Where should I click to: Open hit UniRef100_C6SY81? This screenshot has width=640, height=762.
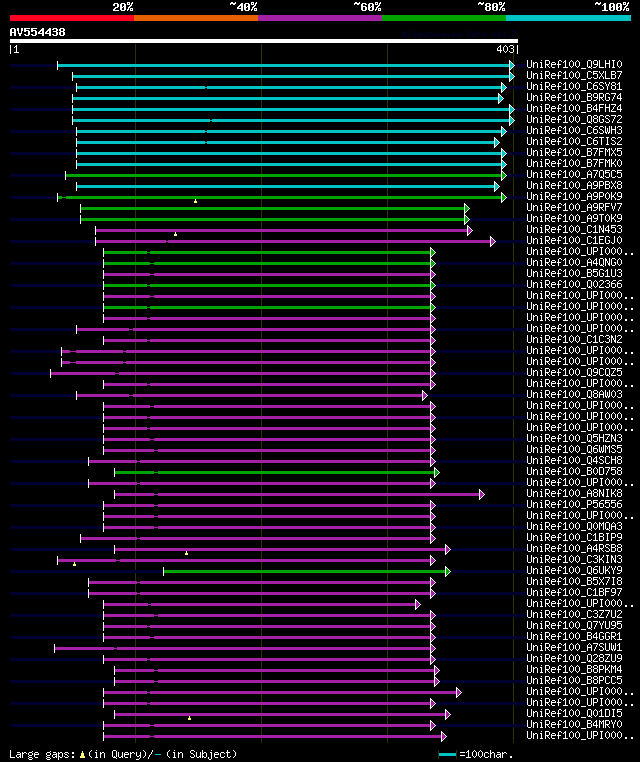point(574,86)
